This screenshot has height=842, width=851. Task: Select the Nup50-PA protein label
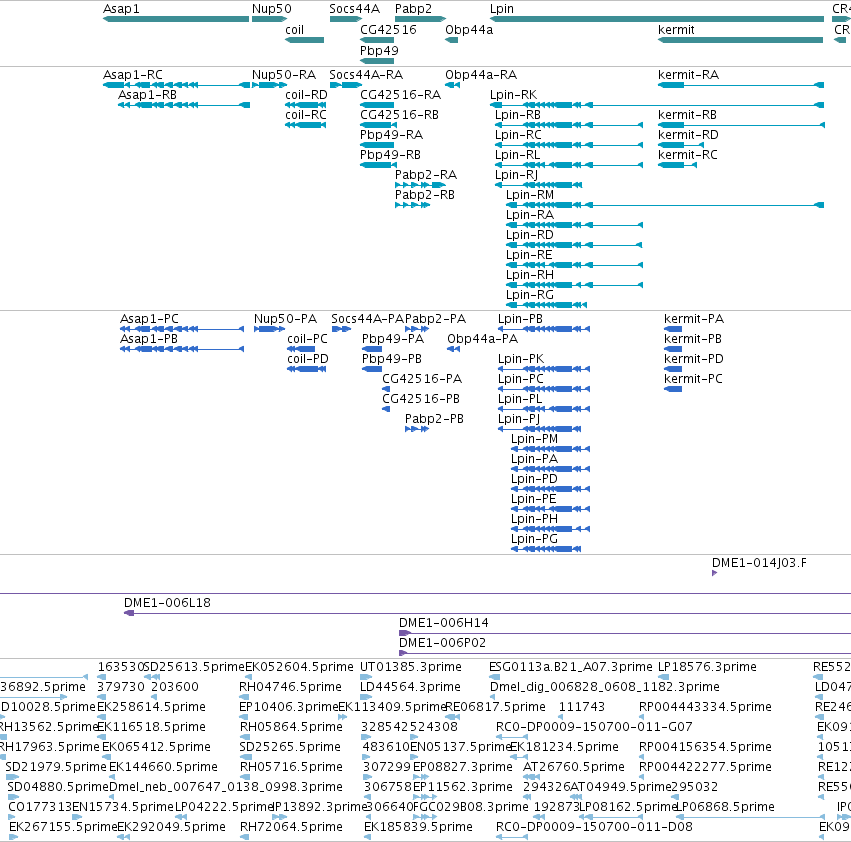pyautogui.click(x=285, y=319)
